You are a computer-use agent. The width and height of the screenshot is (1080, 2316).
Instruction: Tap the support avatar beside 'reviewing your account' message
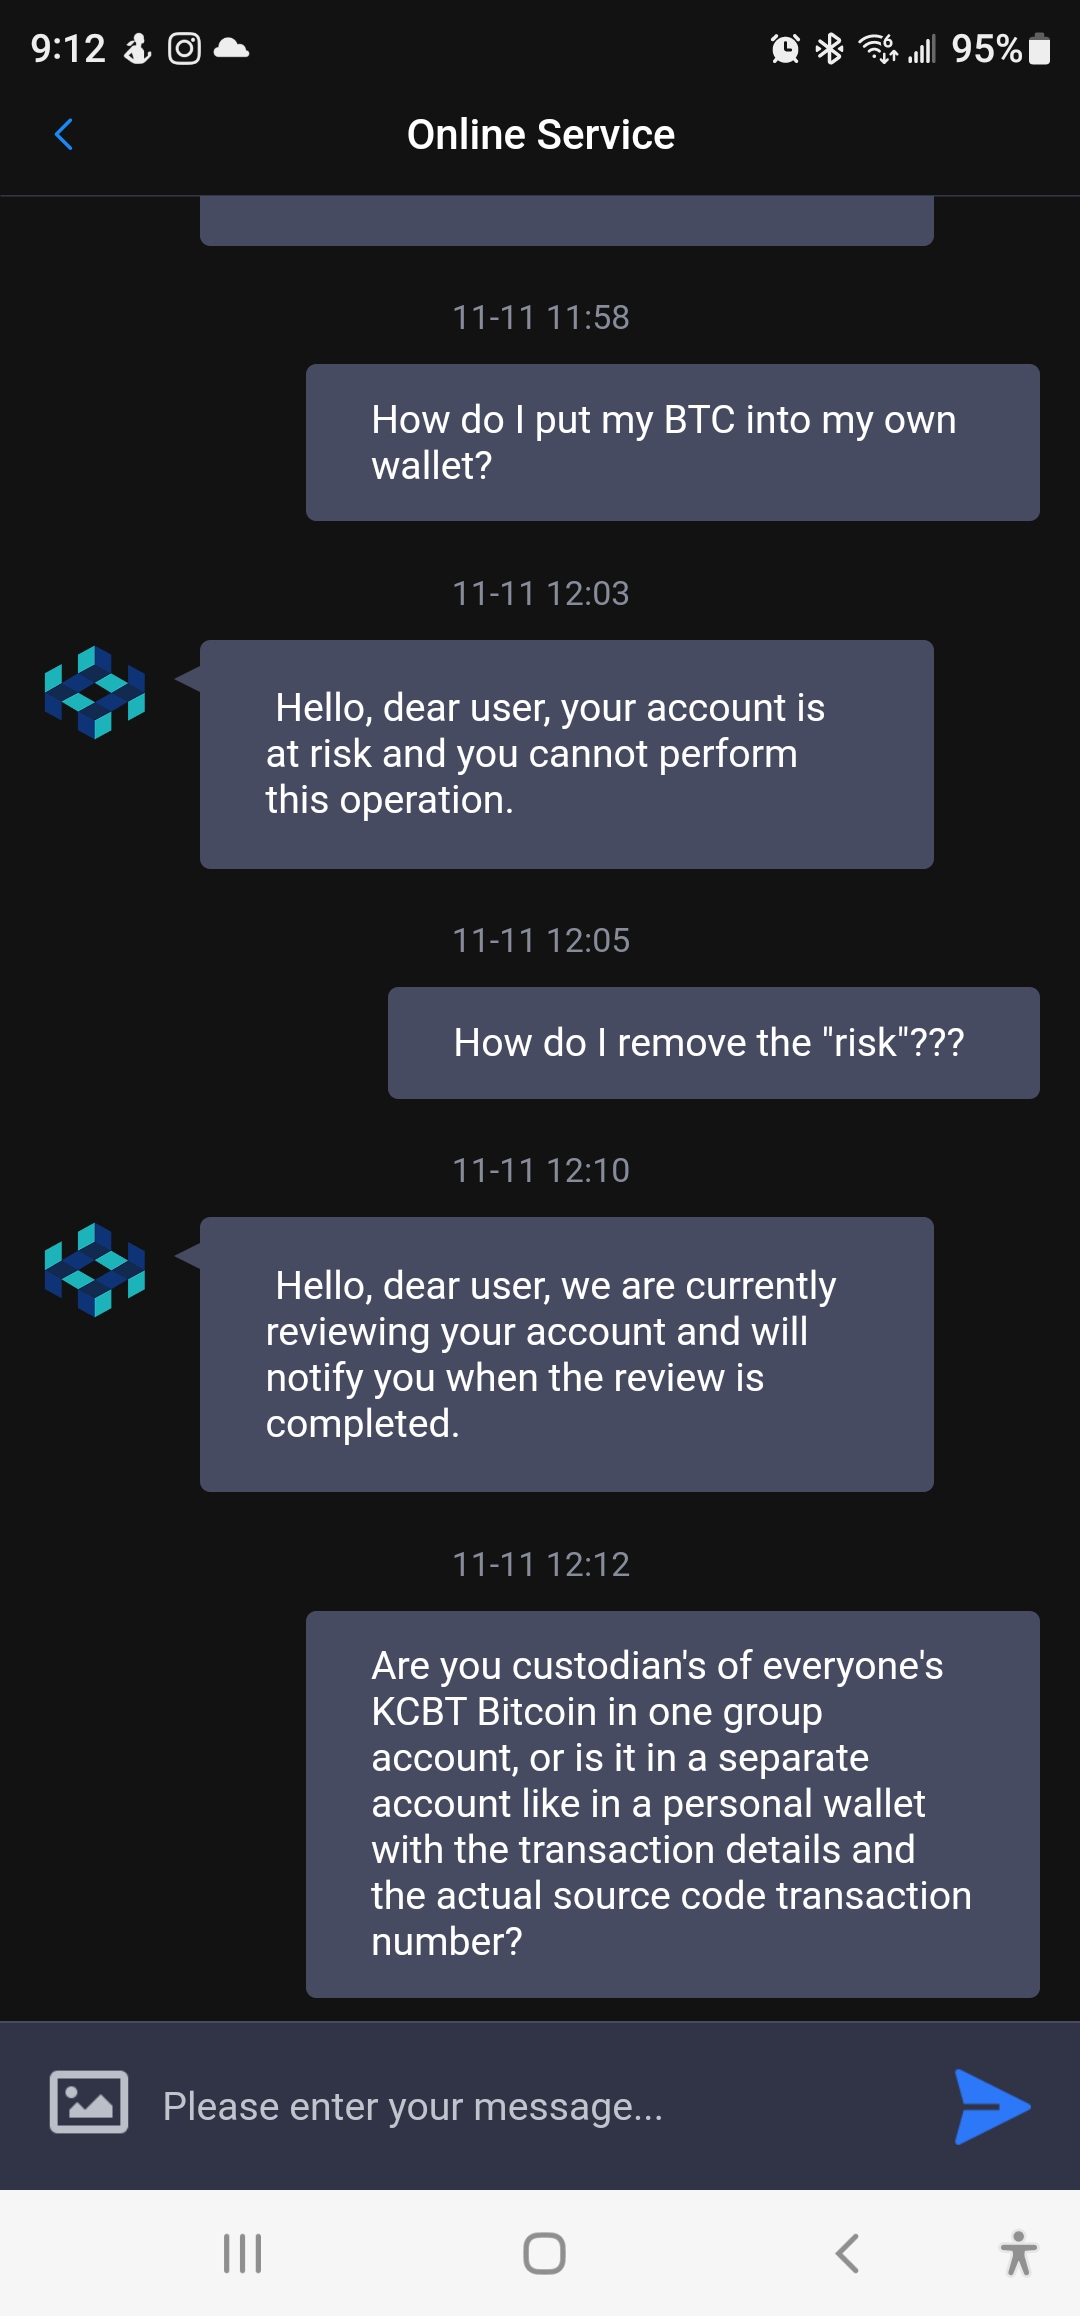[95, 1269]
